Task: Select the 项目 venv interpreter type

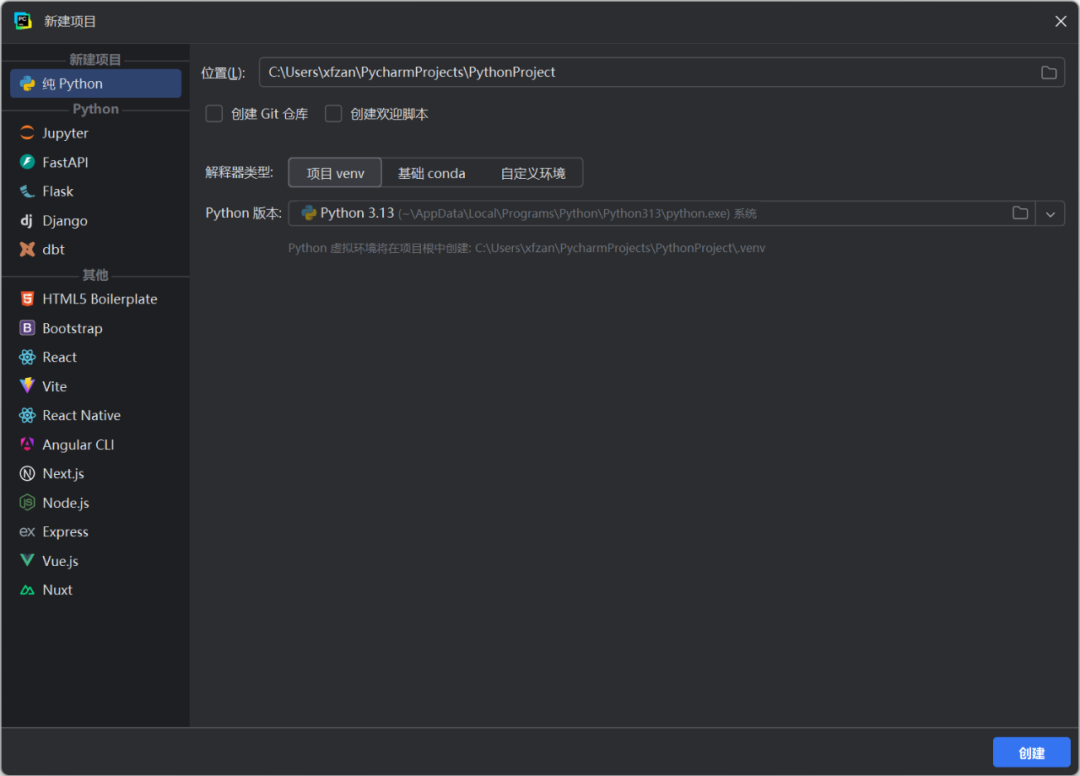Action: tap(335, 173)
